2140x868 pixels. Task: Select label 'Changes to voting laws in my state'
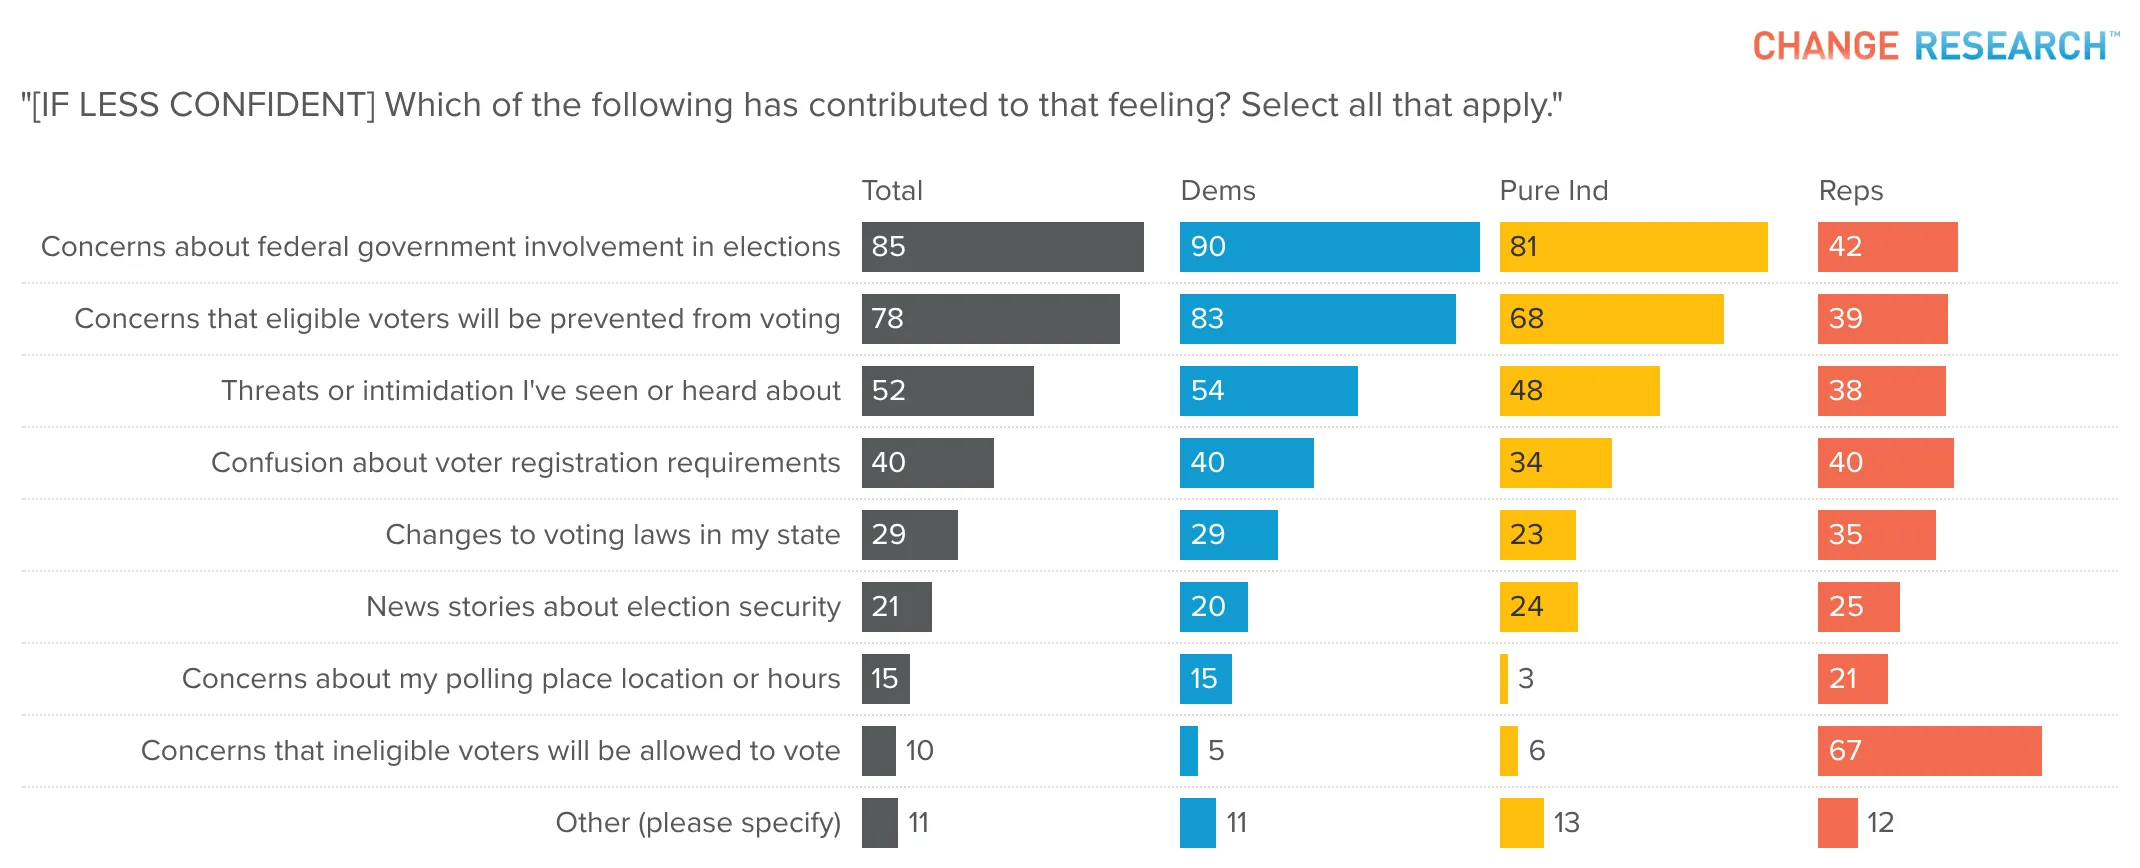(613, 535)
